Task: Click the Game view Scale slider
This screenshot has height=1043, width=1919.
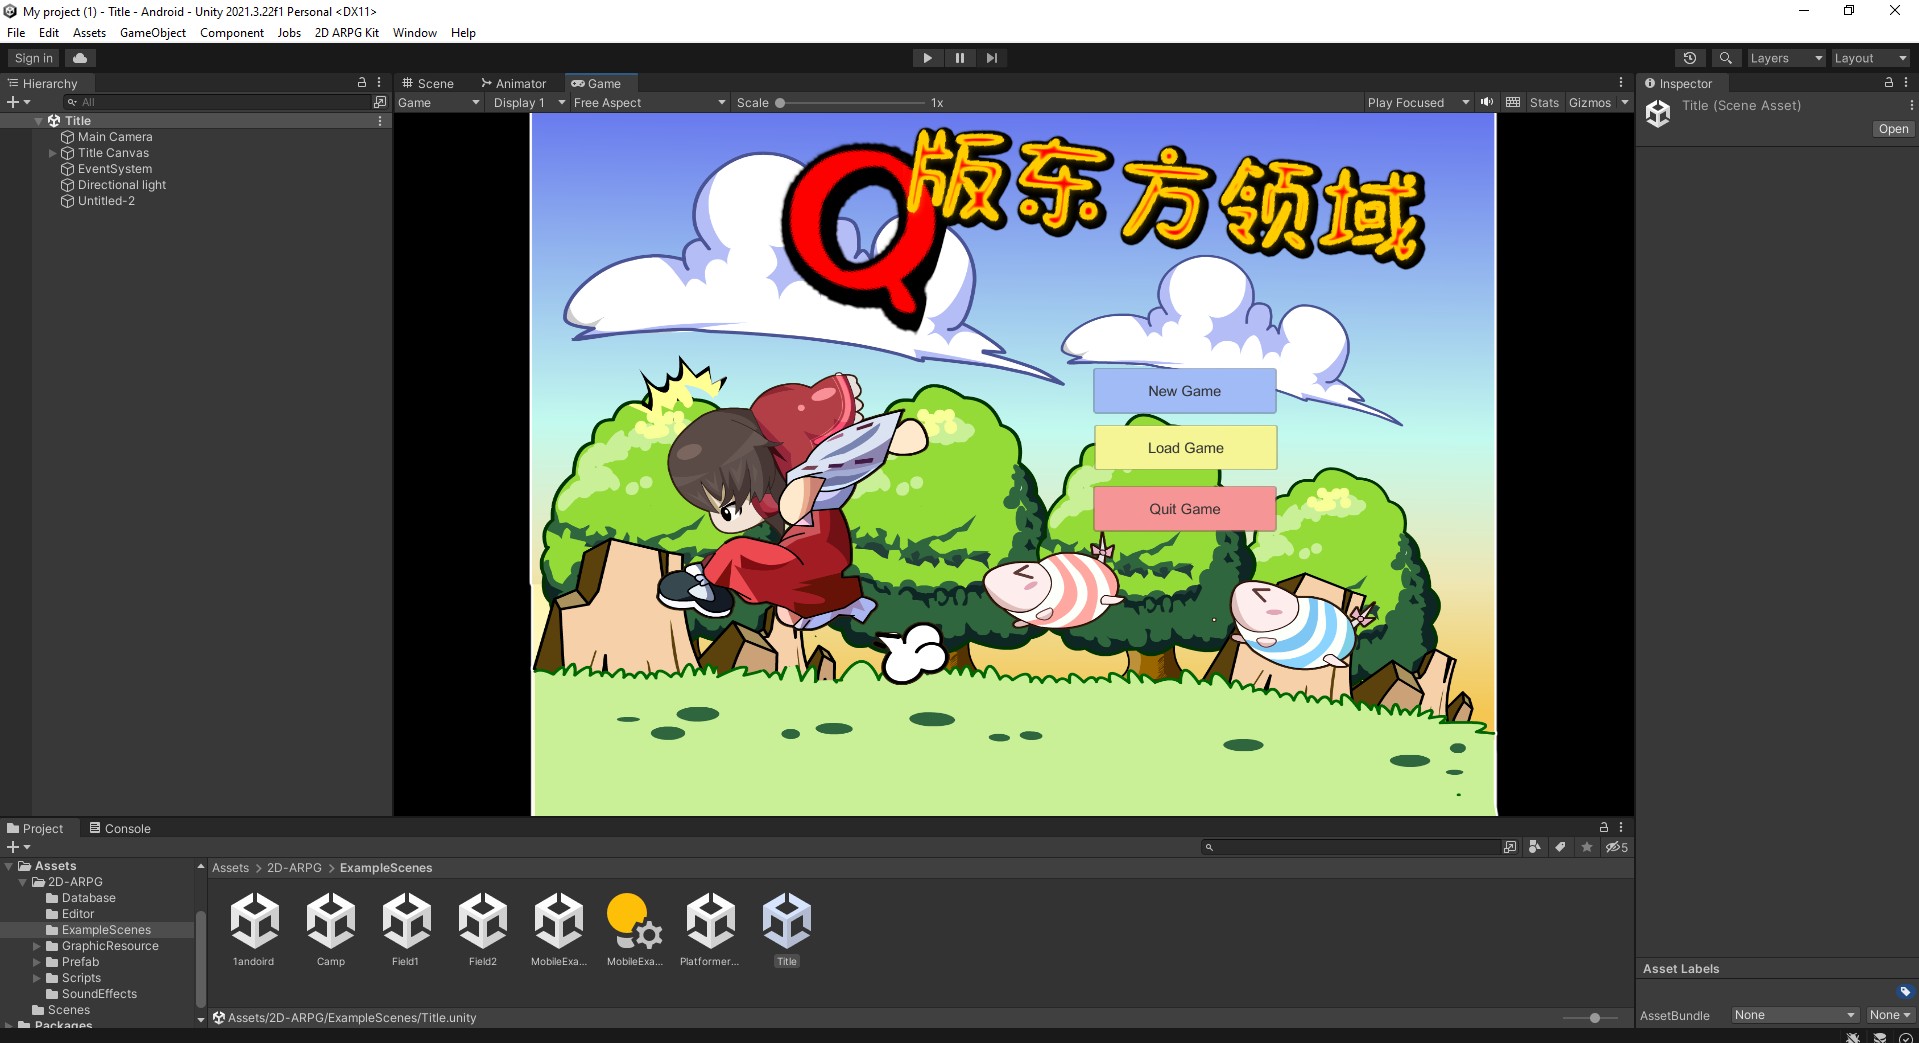Action: pos(852,102)
